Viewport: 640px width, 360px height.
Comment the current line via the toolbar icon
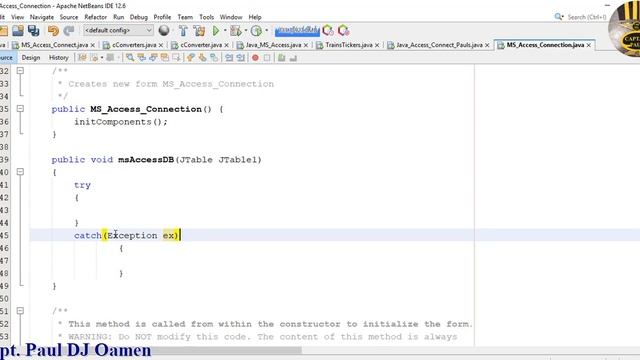(x=282, y=58)
